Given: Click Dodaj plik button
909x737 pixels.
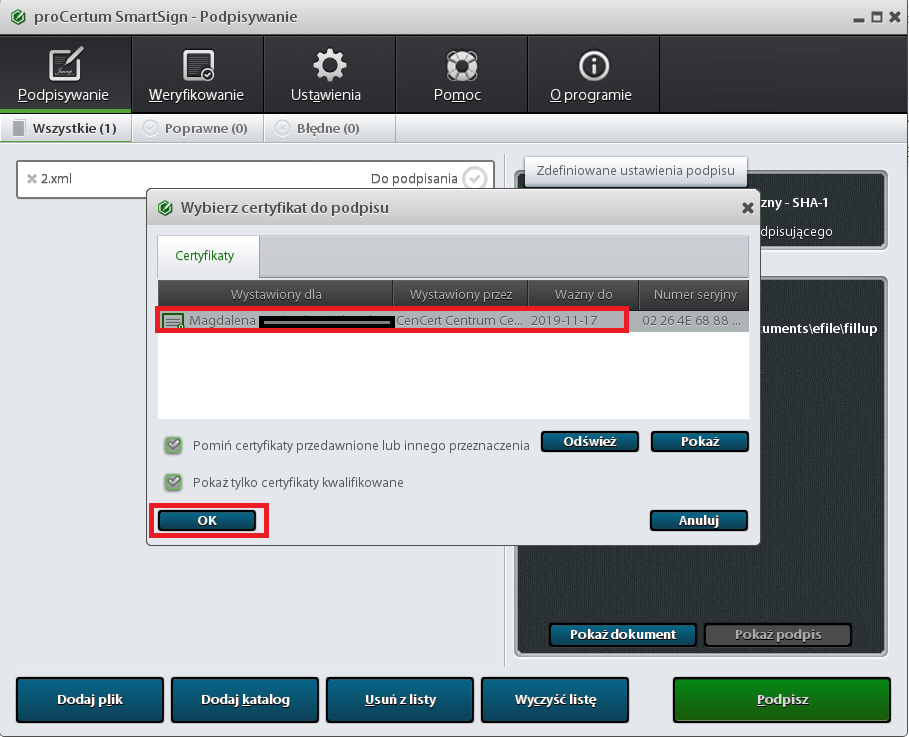Looking at the screenshot, I should pos(90,700).
